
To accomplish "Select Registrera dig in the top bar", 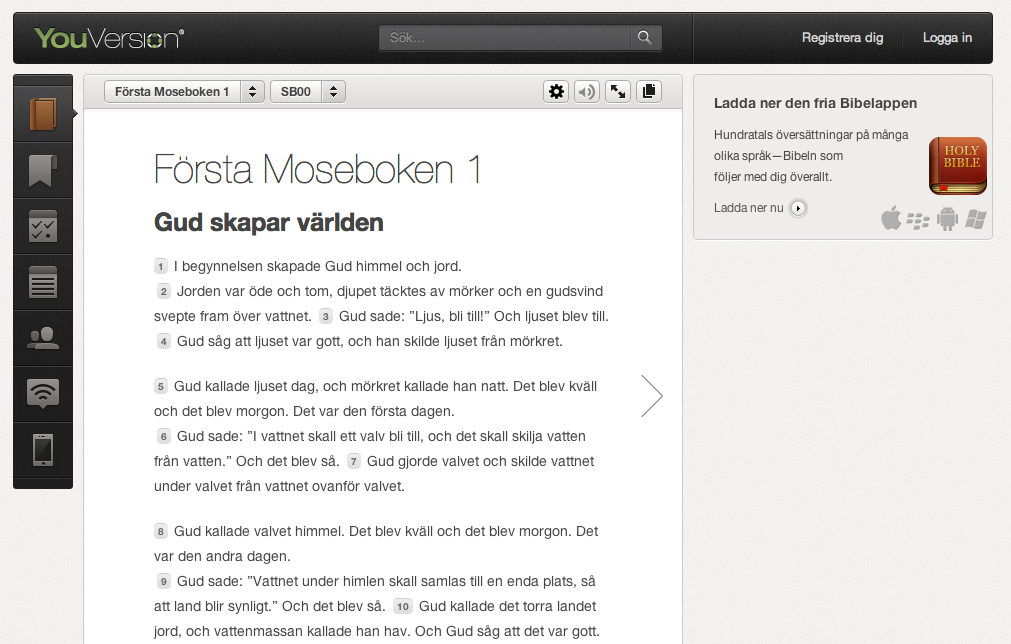I will pos(842,37).
